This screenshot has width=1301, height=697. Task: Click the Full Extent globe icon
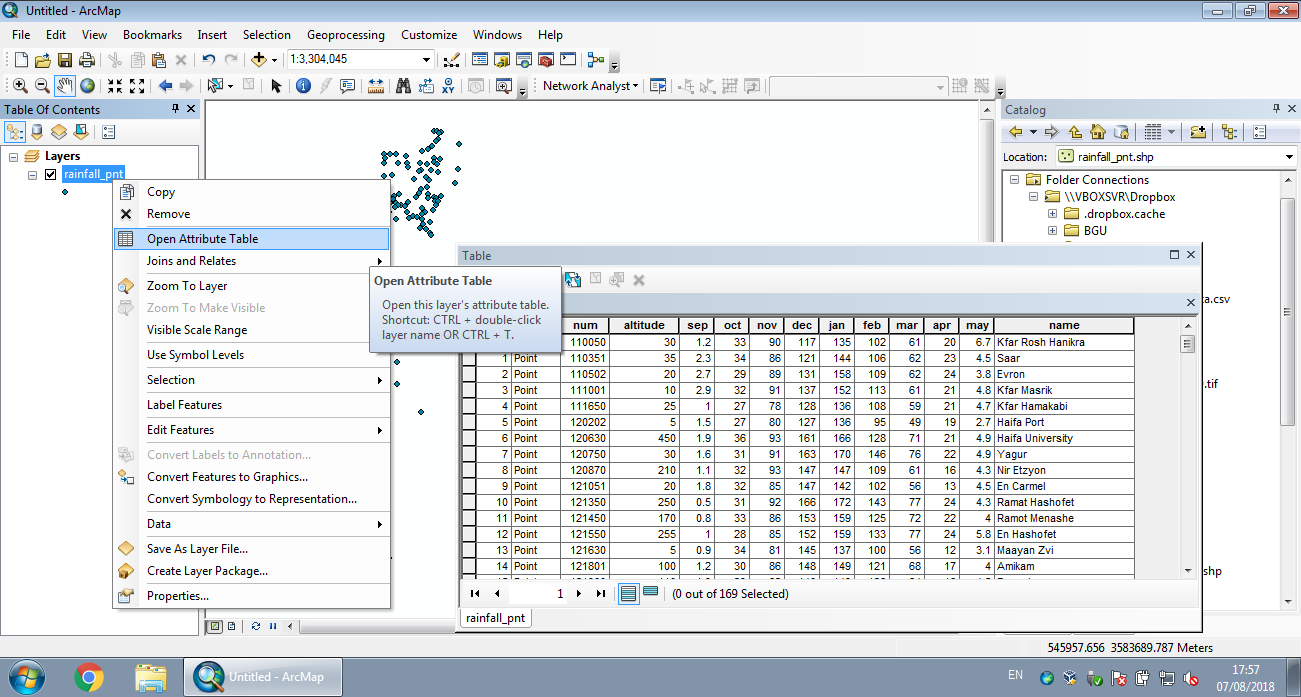tap(87, 86)
